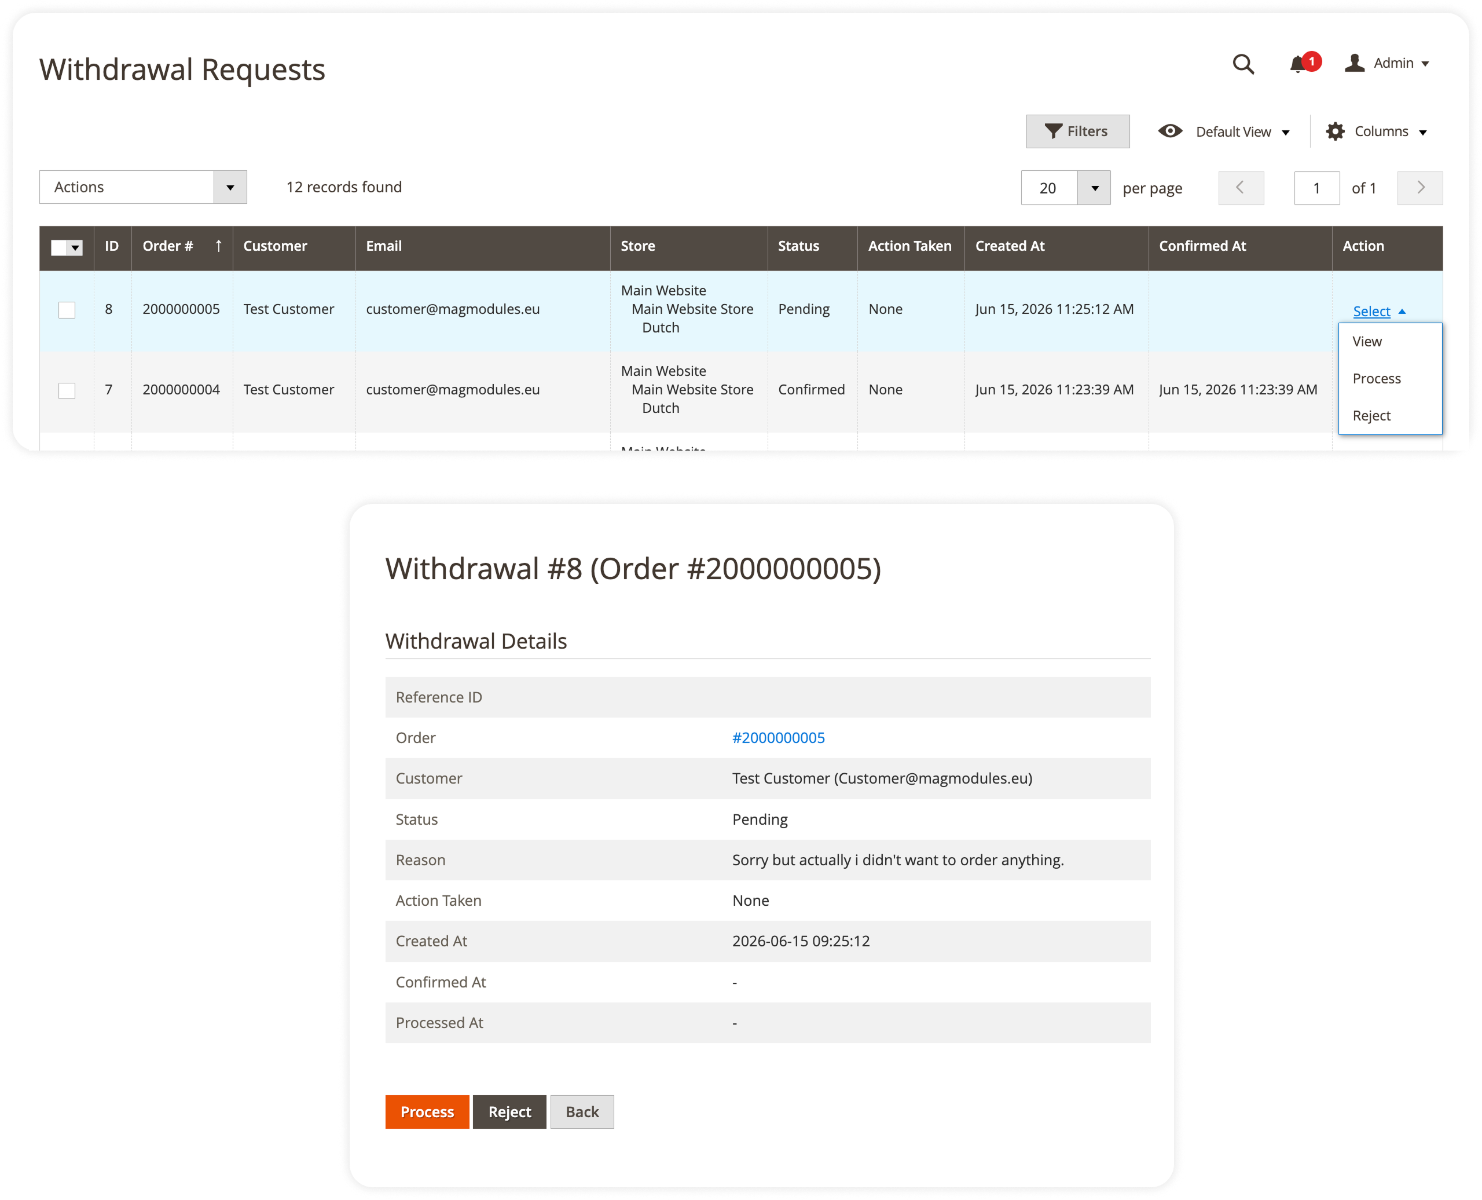1482x1200 pixels.
Task: Open the notifications bell icon
Action: tap(1298, 65)
